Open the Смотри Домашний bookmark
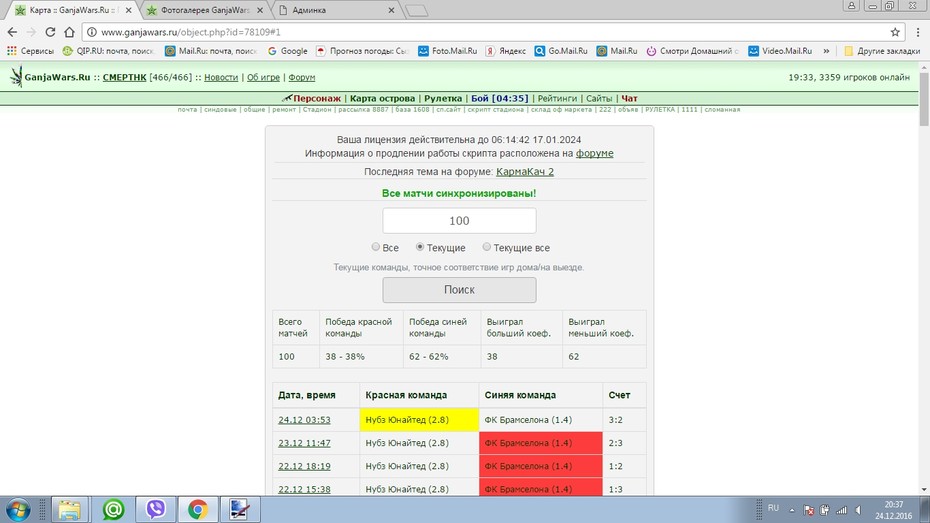 (693, 51)
